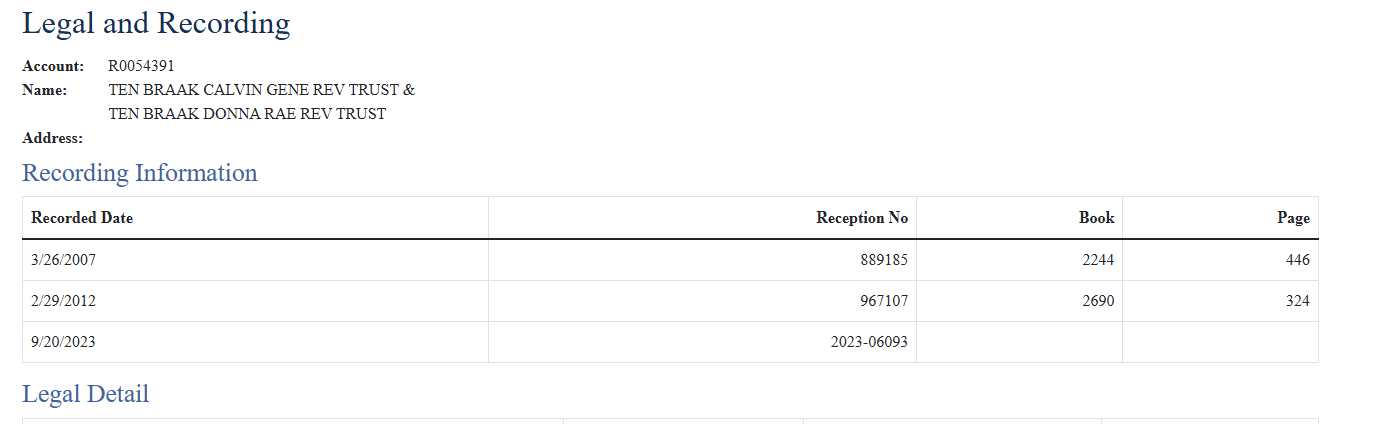Viewport: 1376px width, 424px height.
Task: Click the Recorded Date column header
Action: (x=82, y=218)
